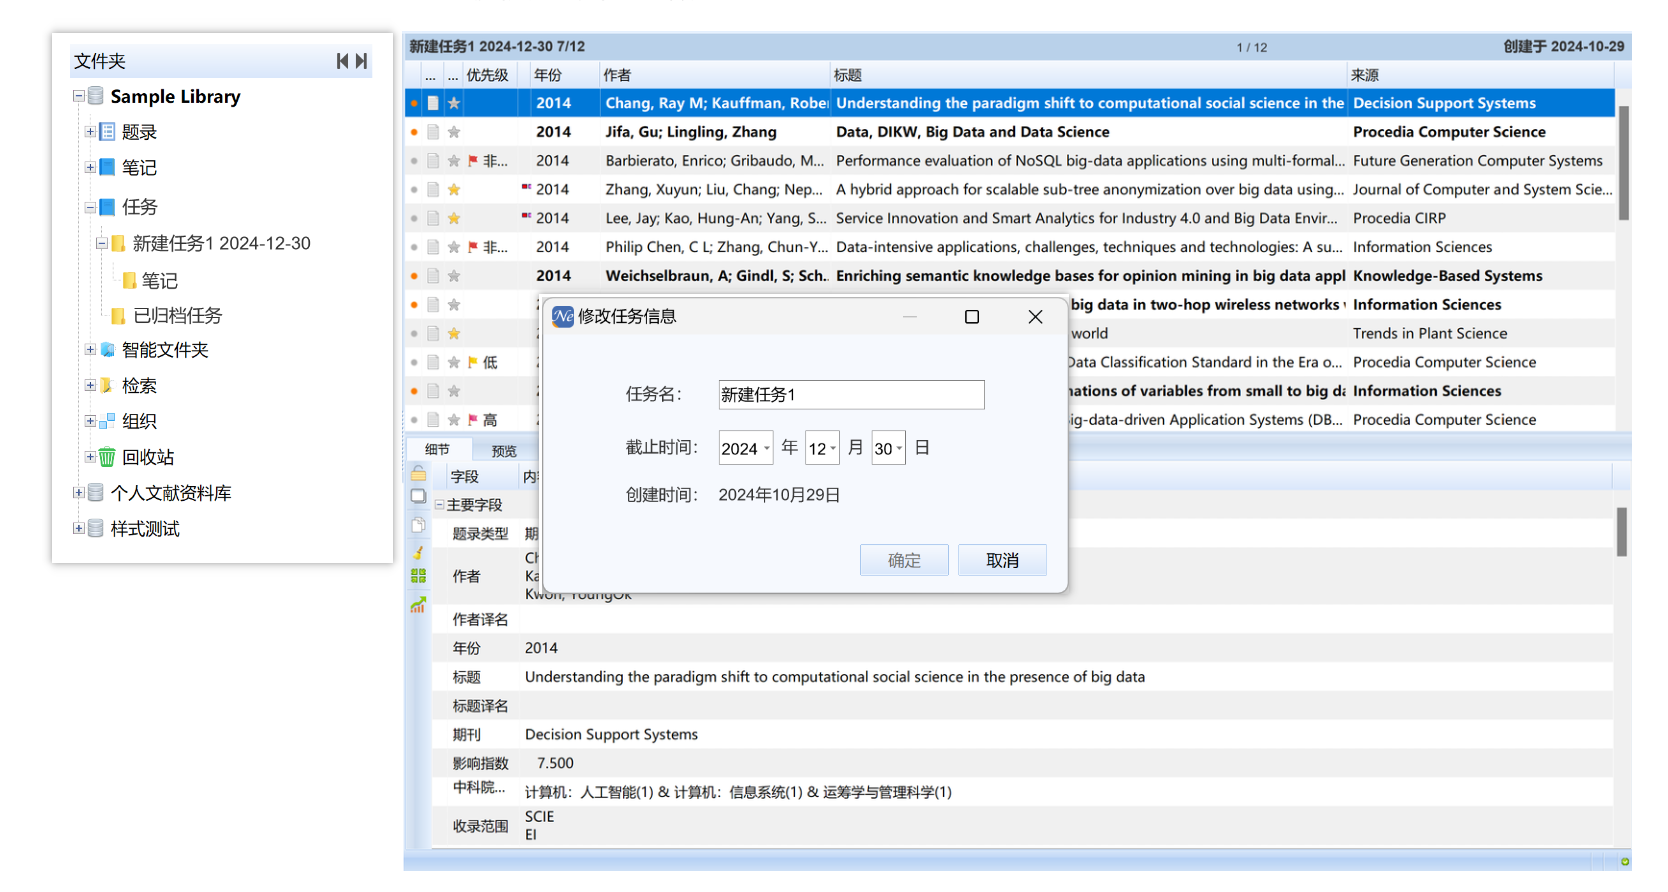Image resolution: width=1668 pixels, height=892 pixels.
Task: Select the 笔记 folder under 新建任务1
Action: coord(159,281)
